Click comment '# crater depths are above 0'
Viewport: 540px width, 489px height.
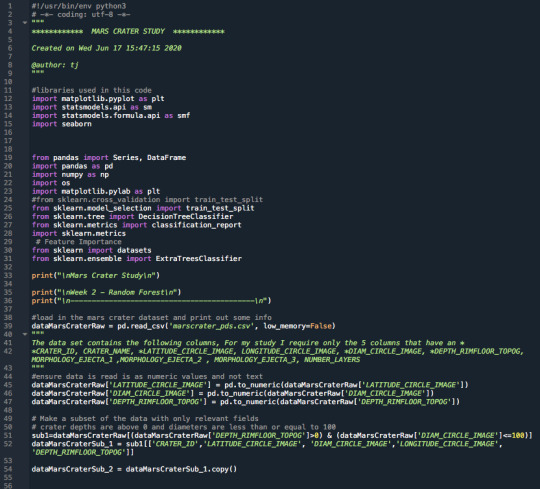tap(184, 427)
